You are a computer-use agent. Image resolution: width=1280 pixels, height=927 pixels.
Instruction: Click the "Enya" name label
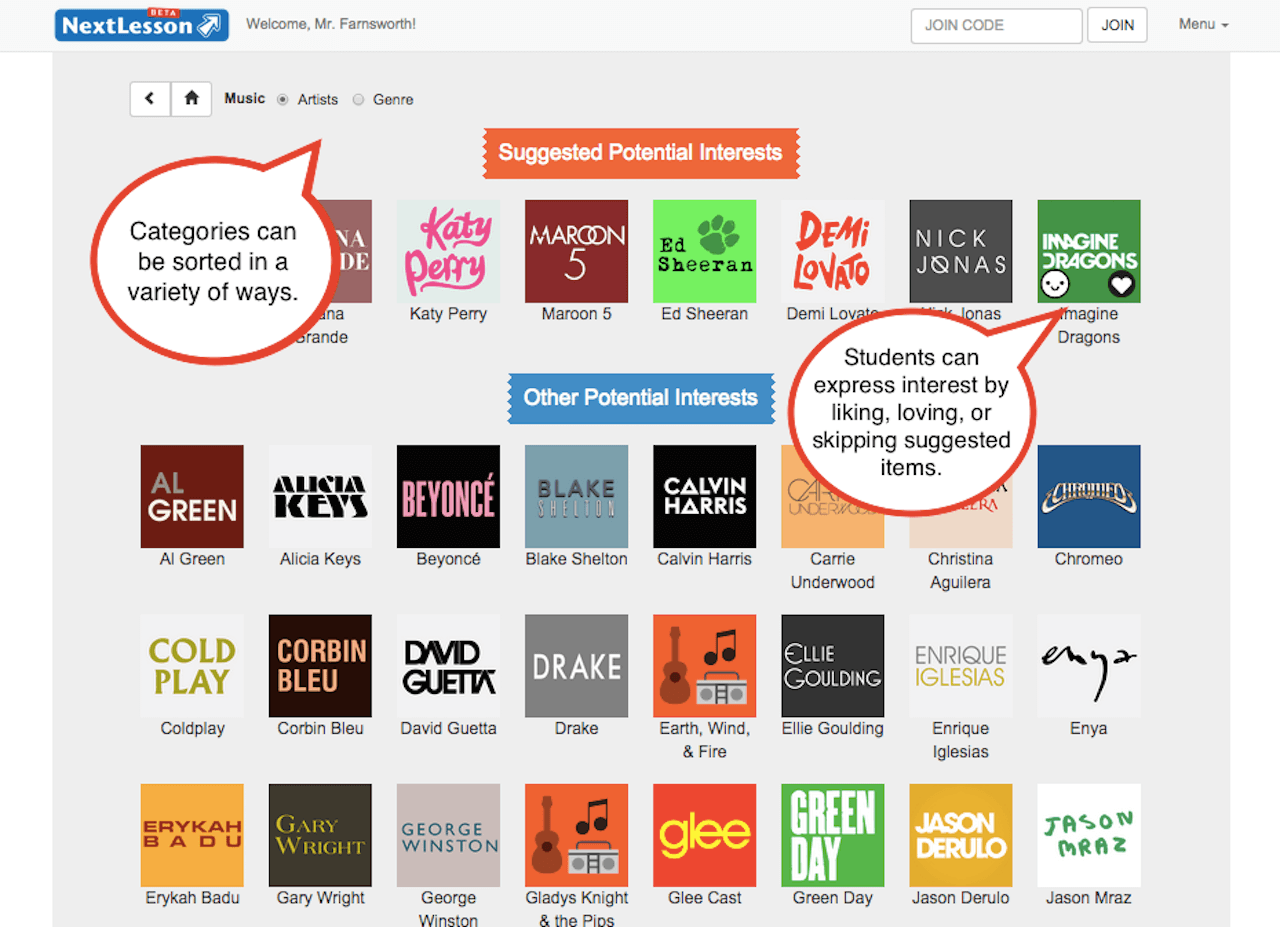pyautogui.click(x=1088, y=729)
